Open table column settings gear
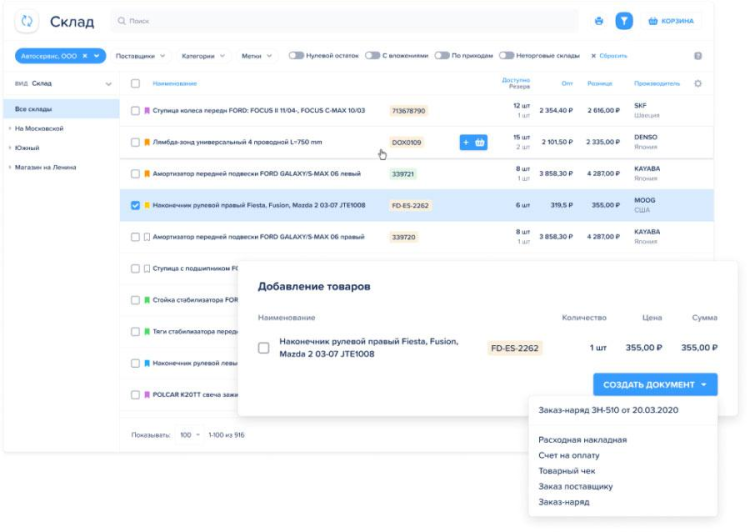The image size is (750, 532). click(698, 84)
